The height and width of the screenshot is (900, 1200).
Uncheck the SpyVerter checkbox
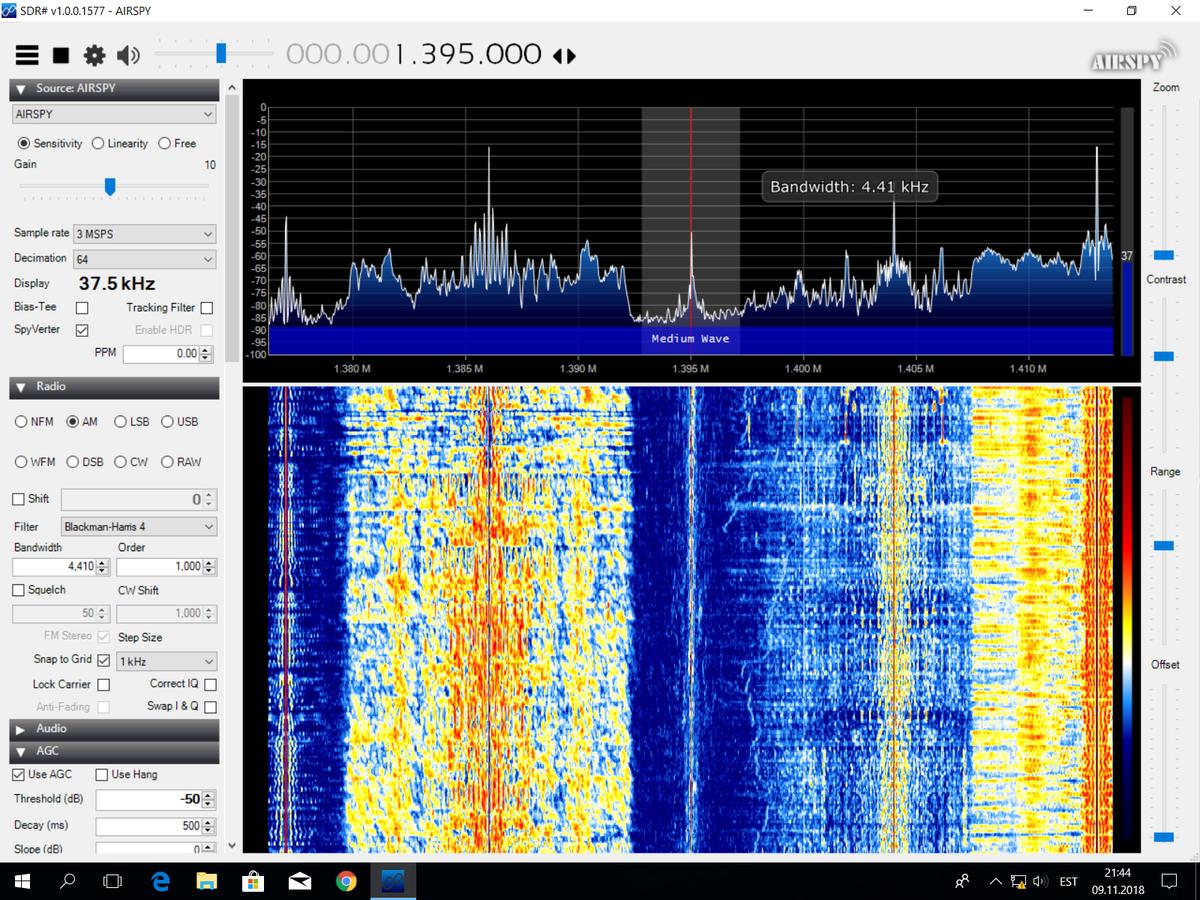(x=82, y=330)
